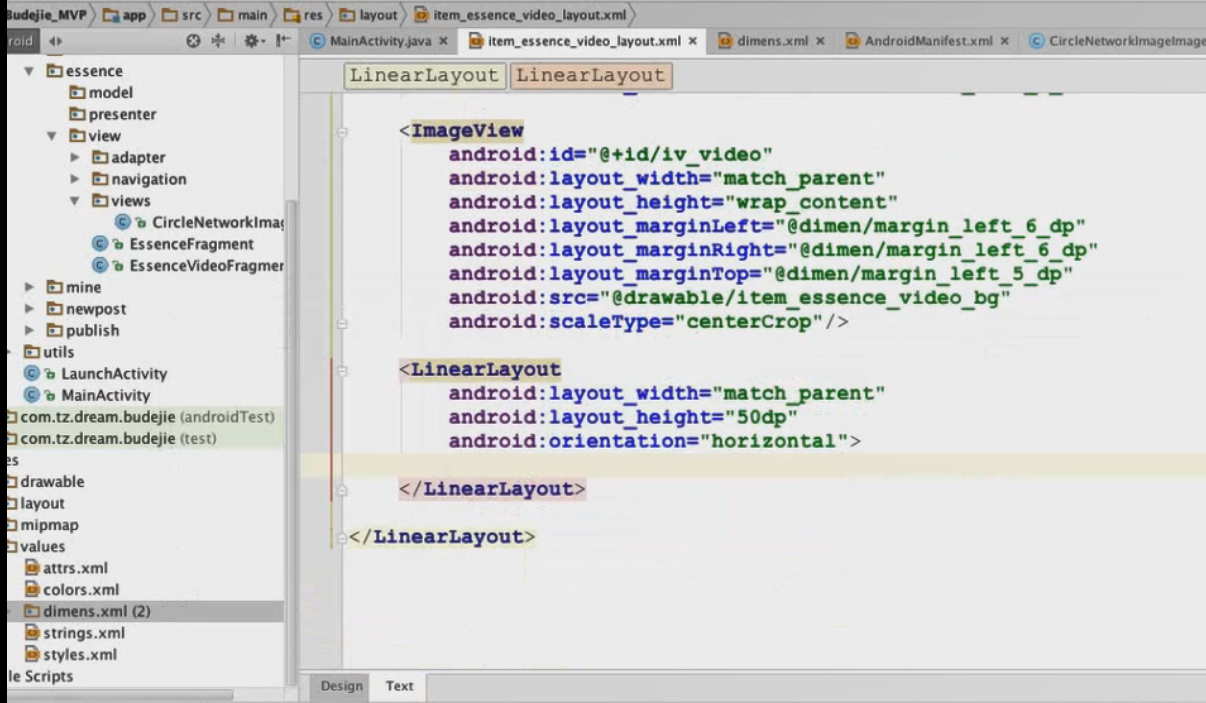Click the fold marker beside inner LinearLayout opening tag
The image size is (1206, 703).
tap(343, 370)
